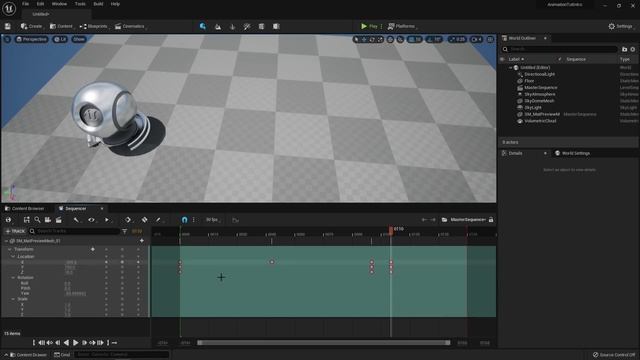Open the Sequencer playback options arrow icon

pos(107,220)
